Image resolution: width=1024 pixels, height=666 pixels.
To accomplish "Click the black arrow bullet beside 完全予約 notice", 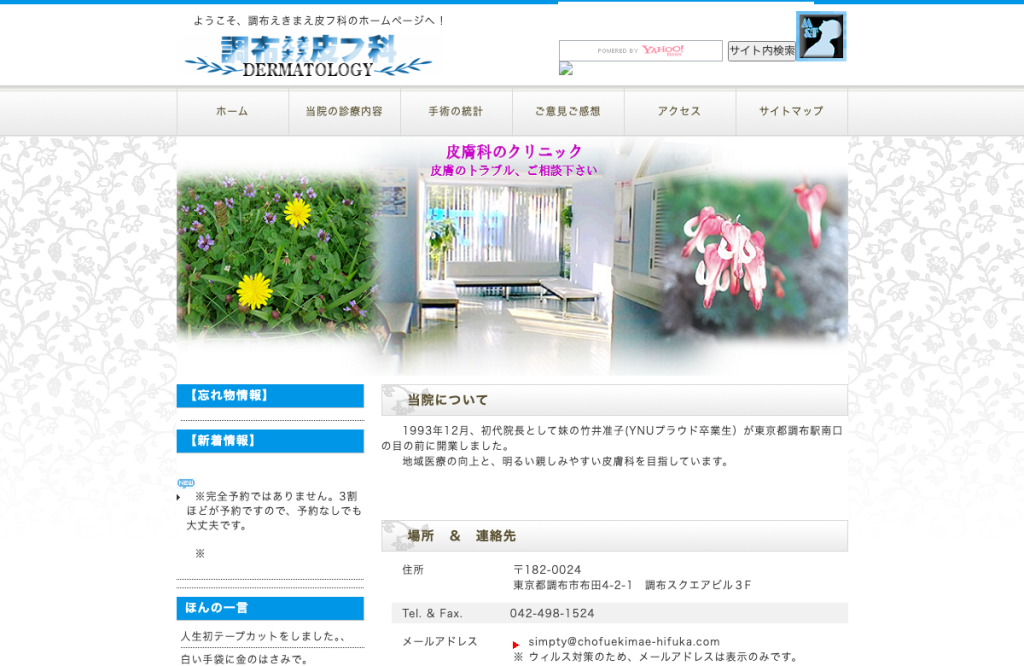I will [x=178, y=498].
